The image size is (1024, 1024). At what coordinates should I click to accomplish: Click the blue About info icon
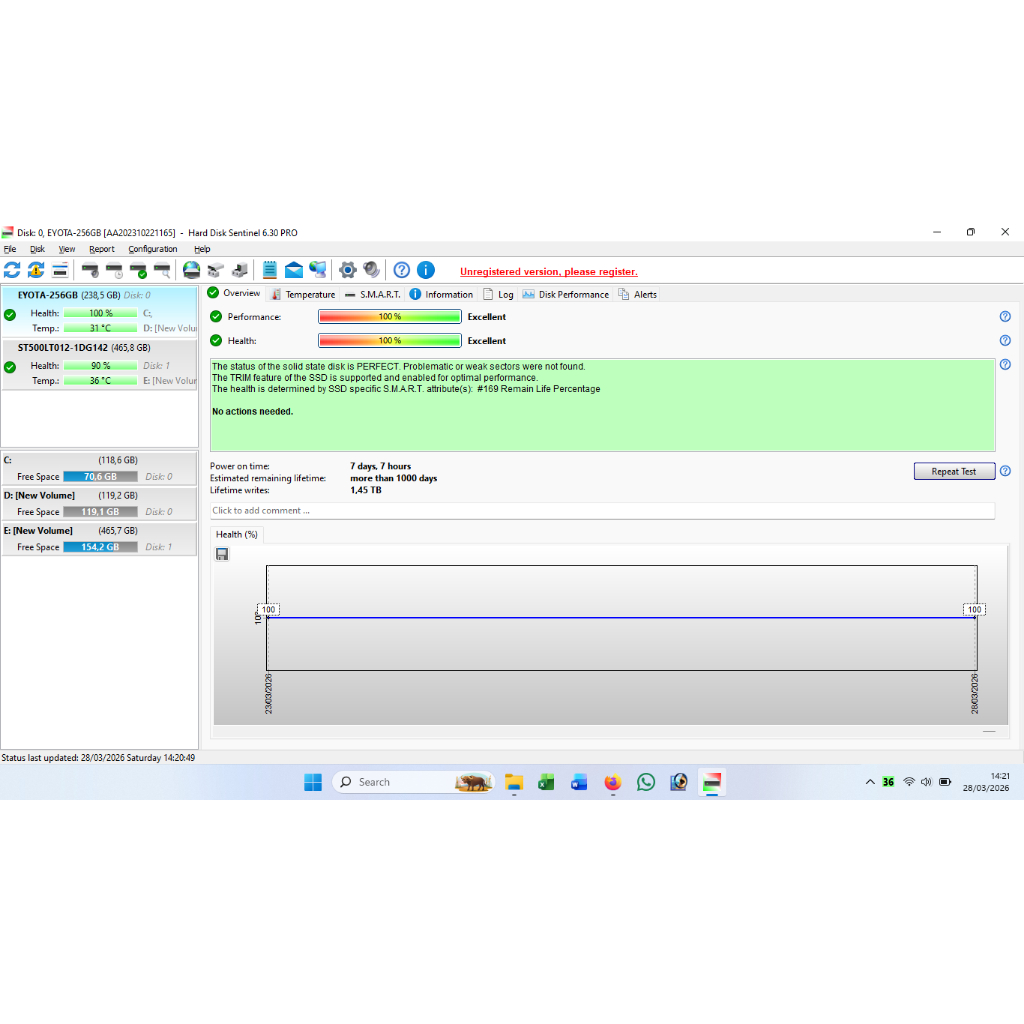click(426, 270)
